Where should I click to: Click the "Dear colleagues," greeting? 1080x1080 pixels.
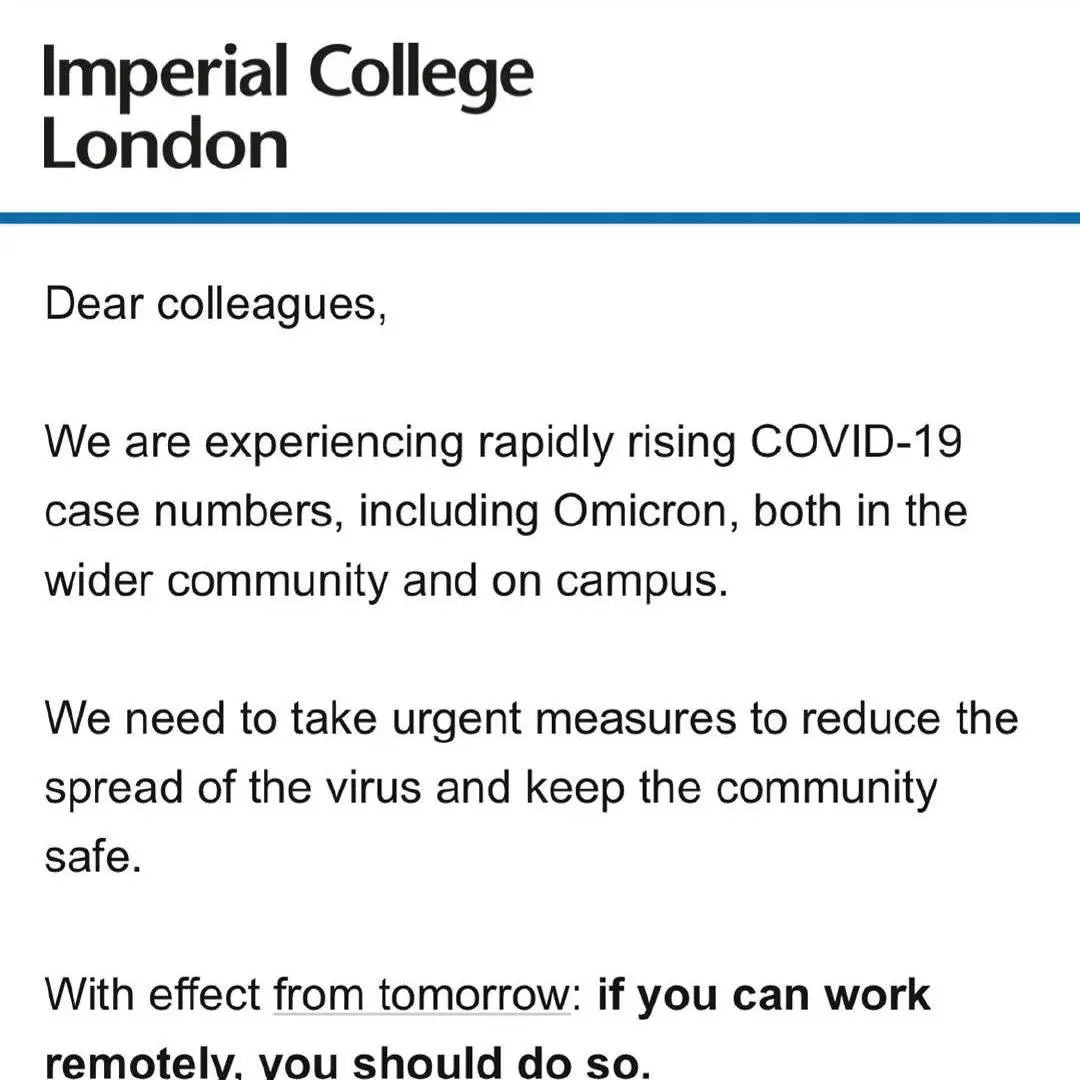click(x=215, y=304)
